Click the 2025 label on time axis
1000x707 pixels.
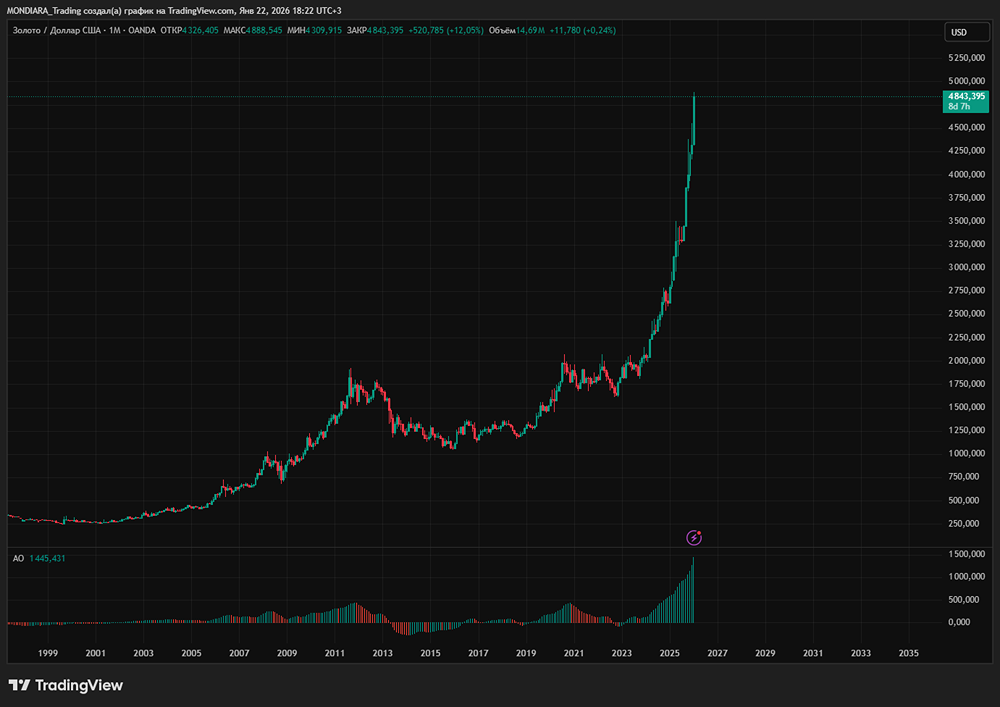click(x=670, y=653)
